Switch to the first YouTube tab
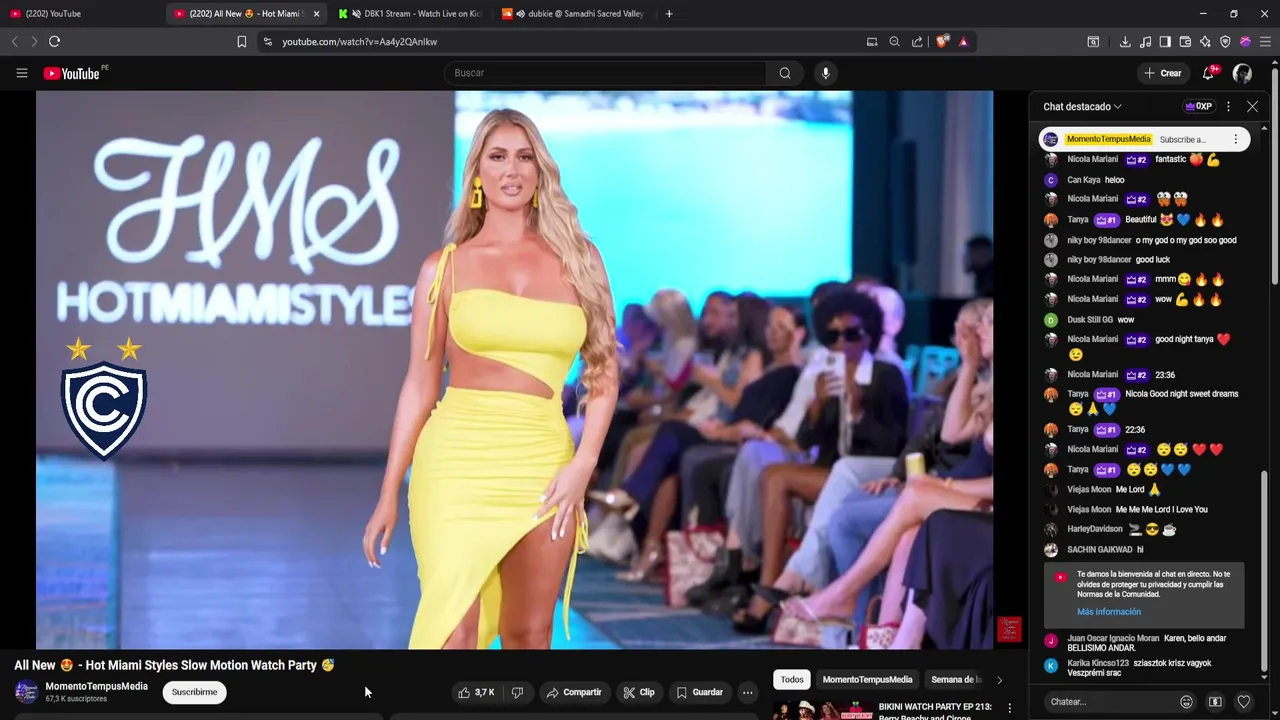 tap(80, 13)
